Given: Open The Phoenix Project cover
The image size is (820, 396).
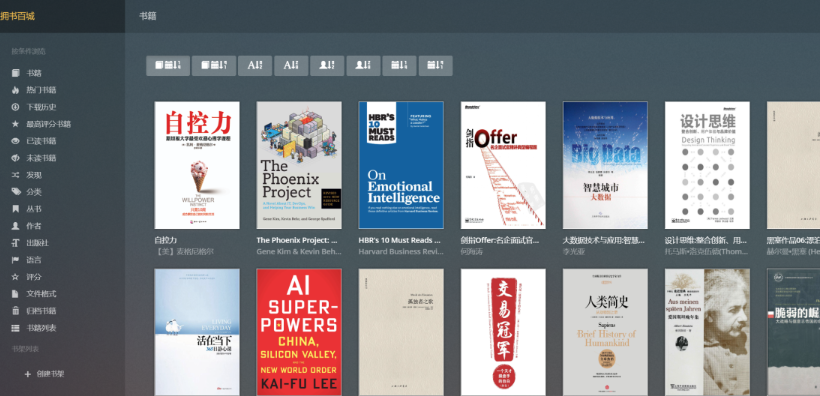Looking at the screenshot, I should 299,165.
